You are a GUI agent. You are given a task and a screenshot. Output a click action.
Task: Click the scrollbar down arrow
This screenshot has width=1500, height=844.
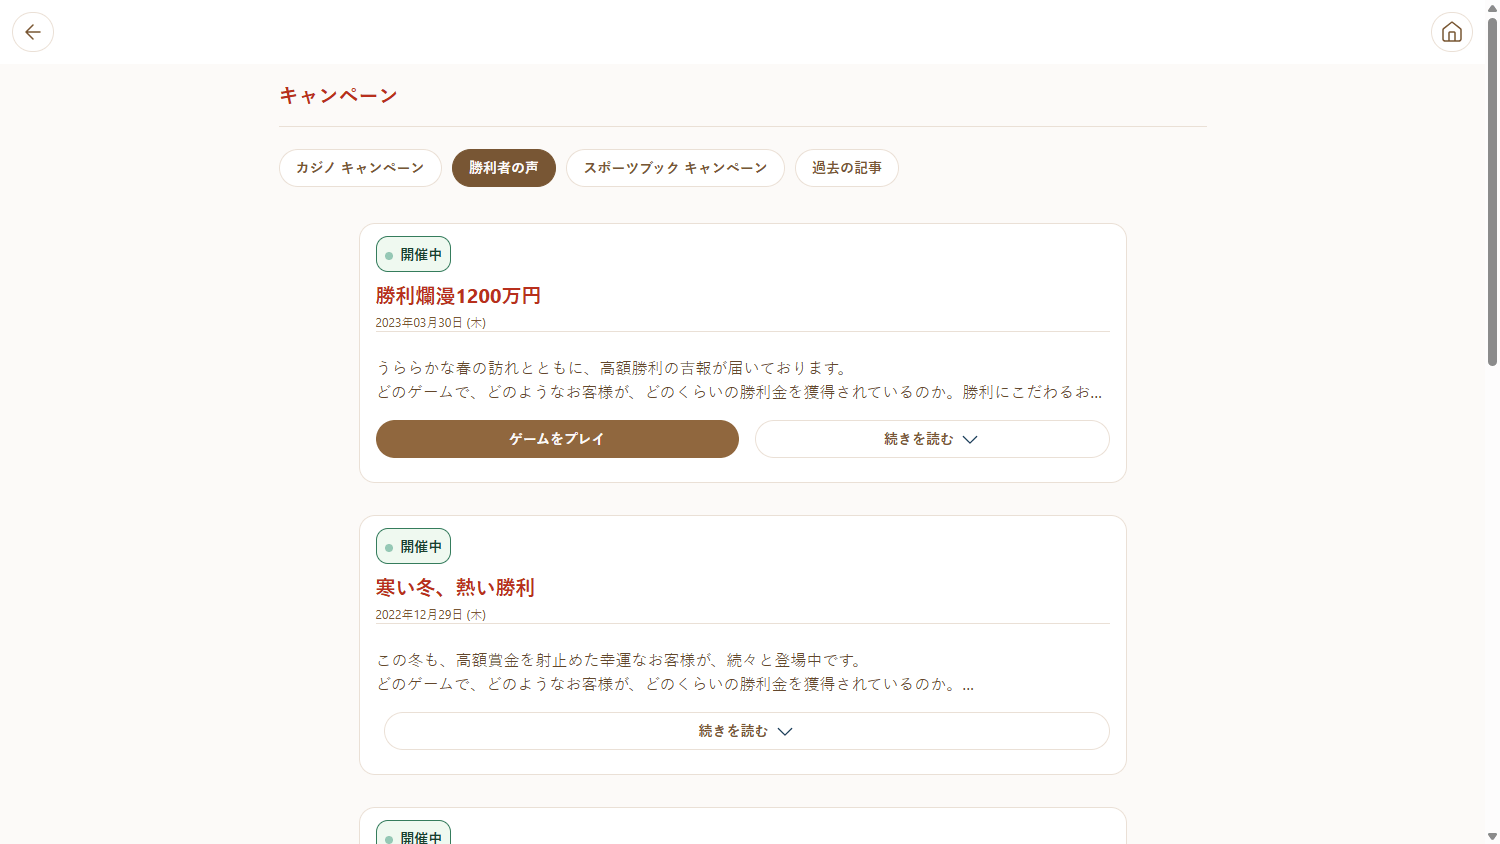(1492, 836)
